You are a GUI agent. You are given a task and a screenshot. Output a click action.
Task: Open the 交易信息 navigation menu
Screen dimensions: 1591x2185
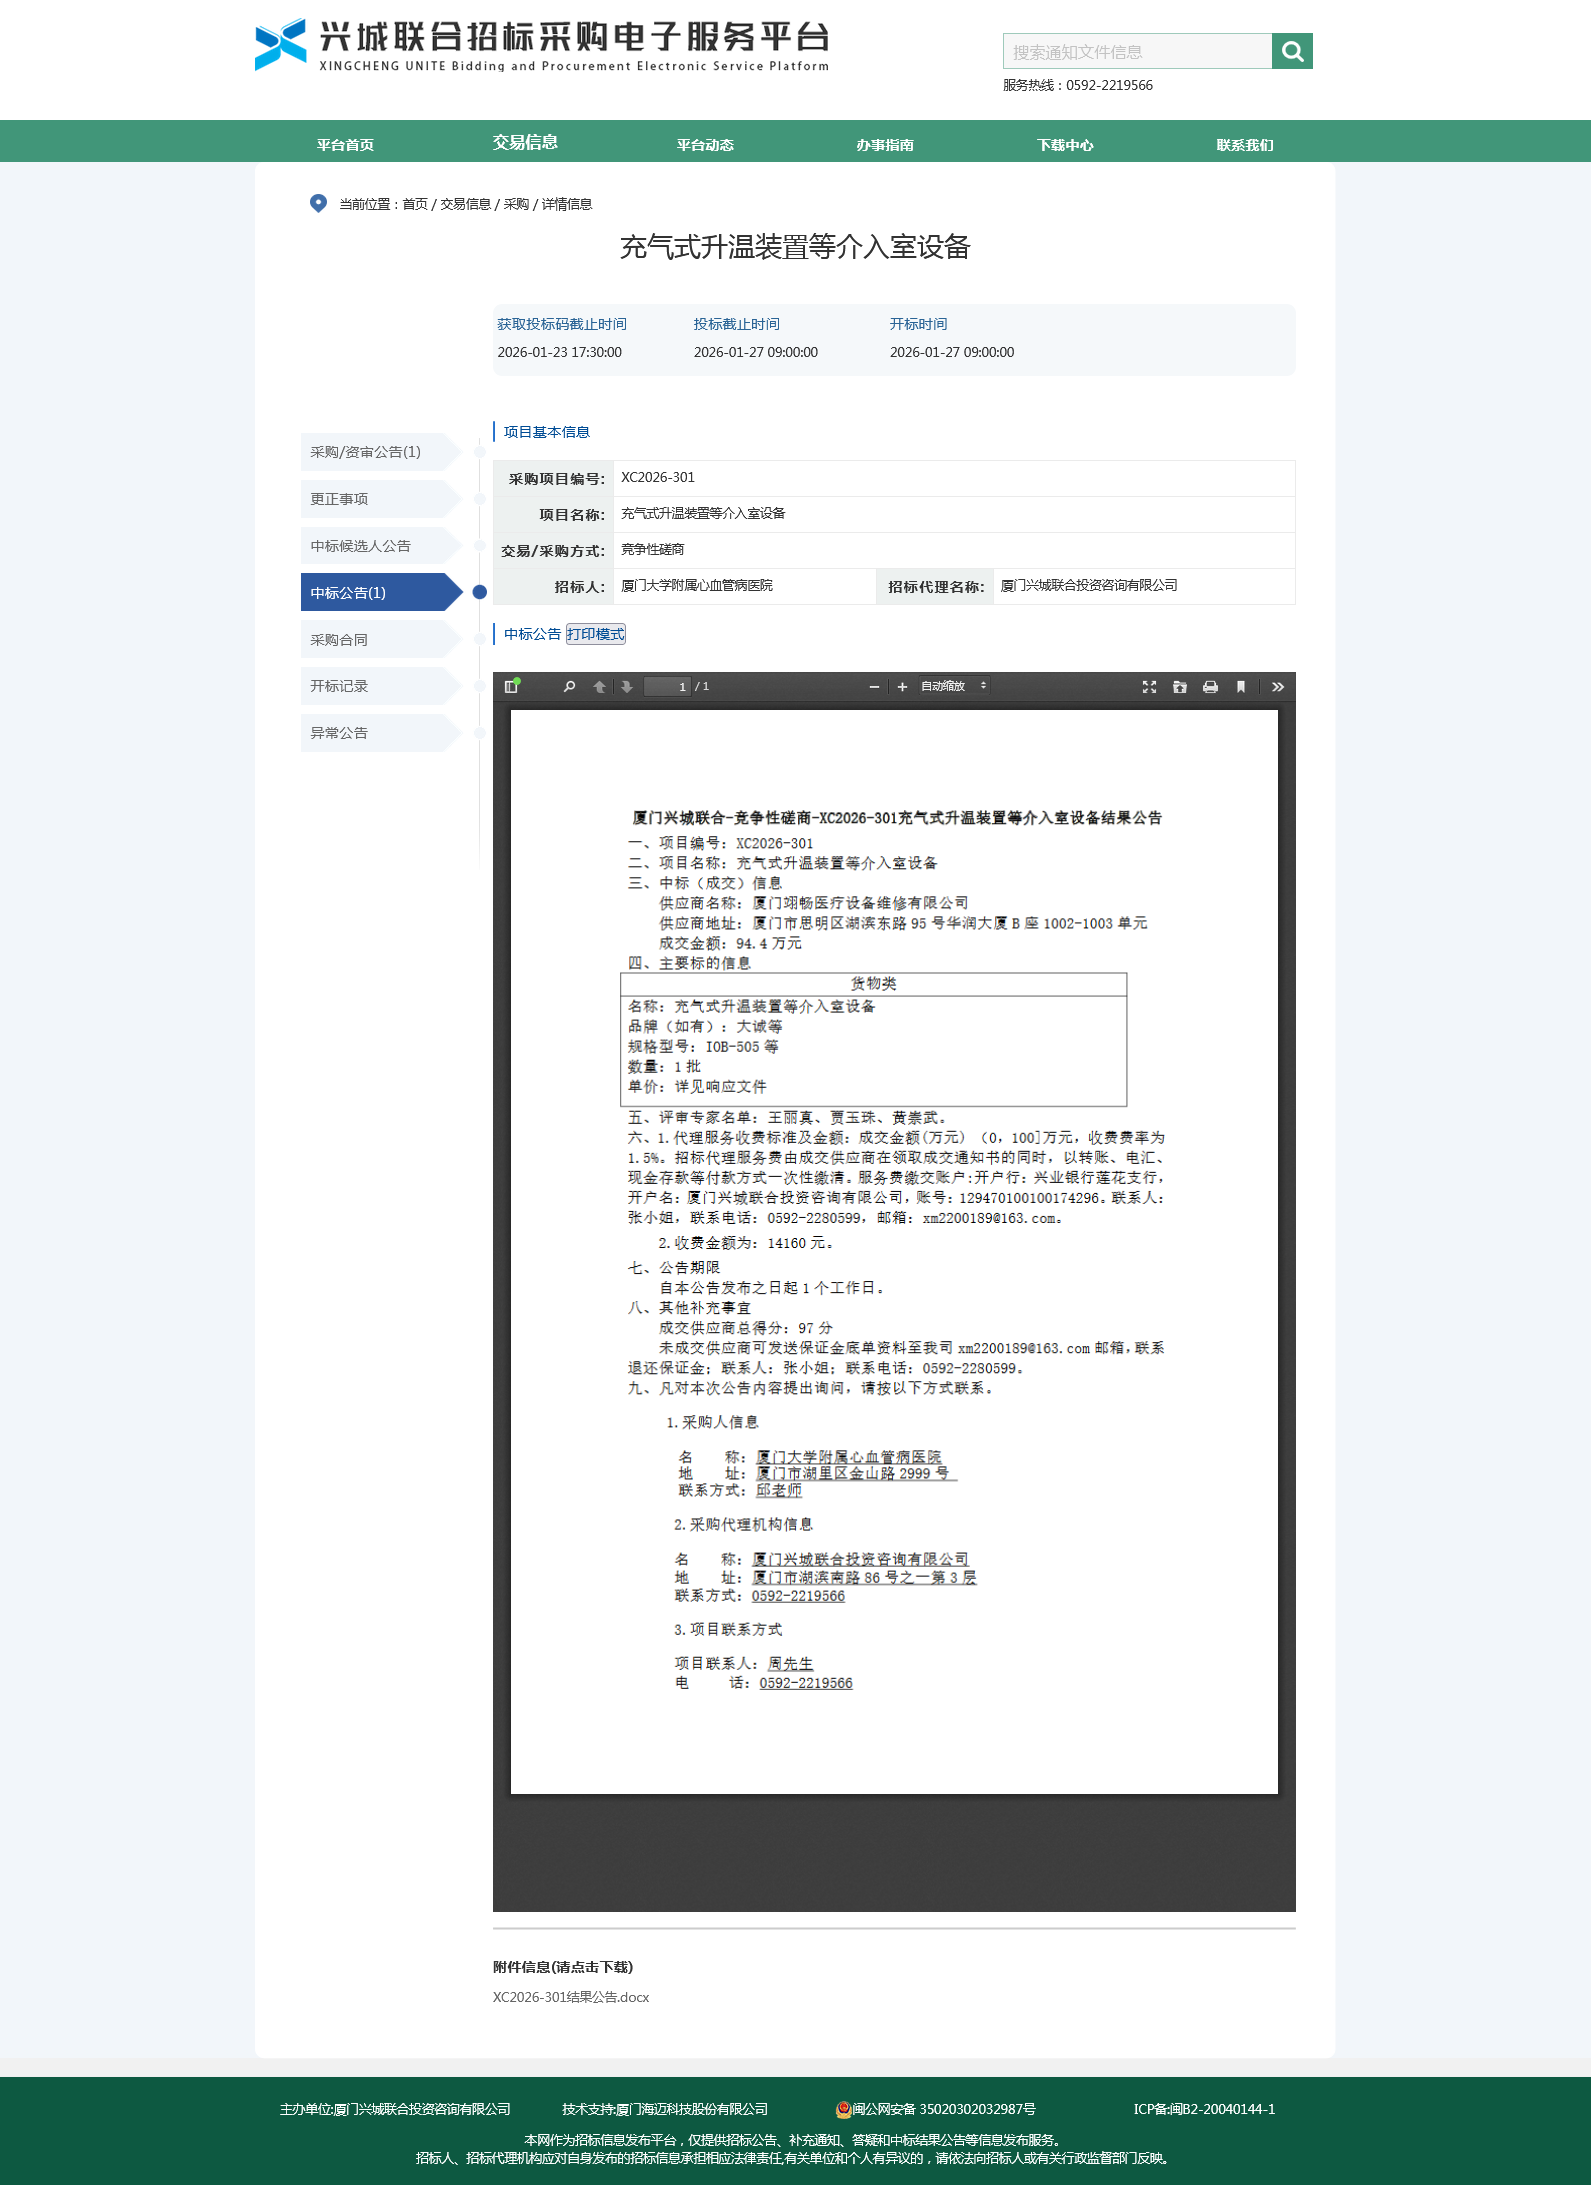[525, 142]
